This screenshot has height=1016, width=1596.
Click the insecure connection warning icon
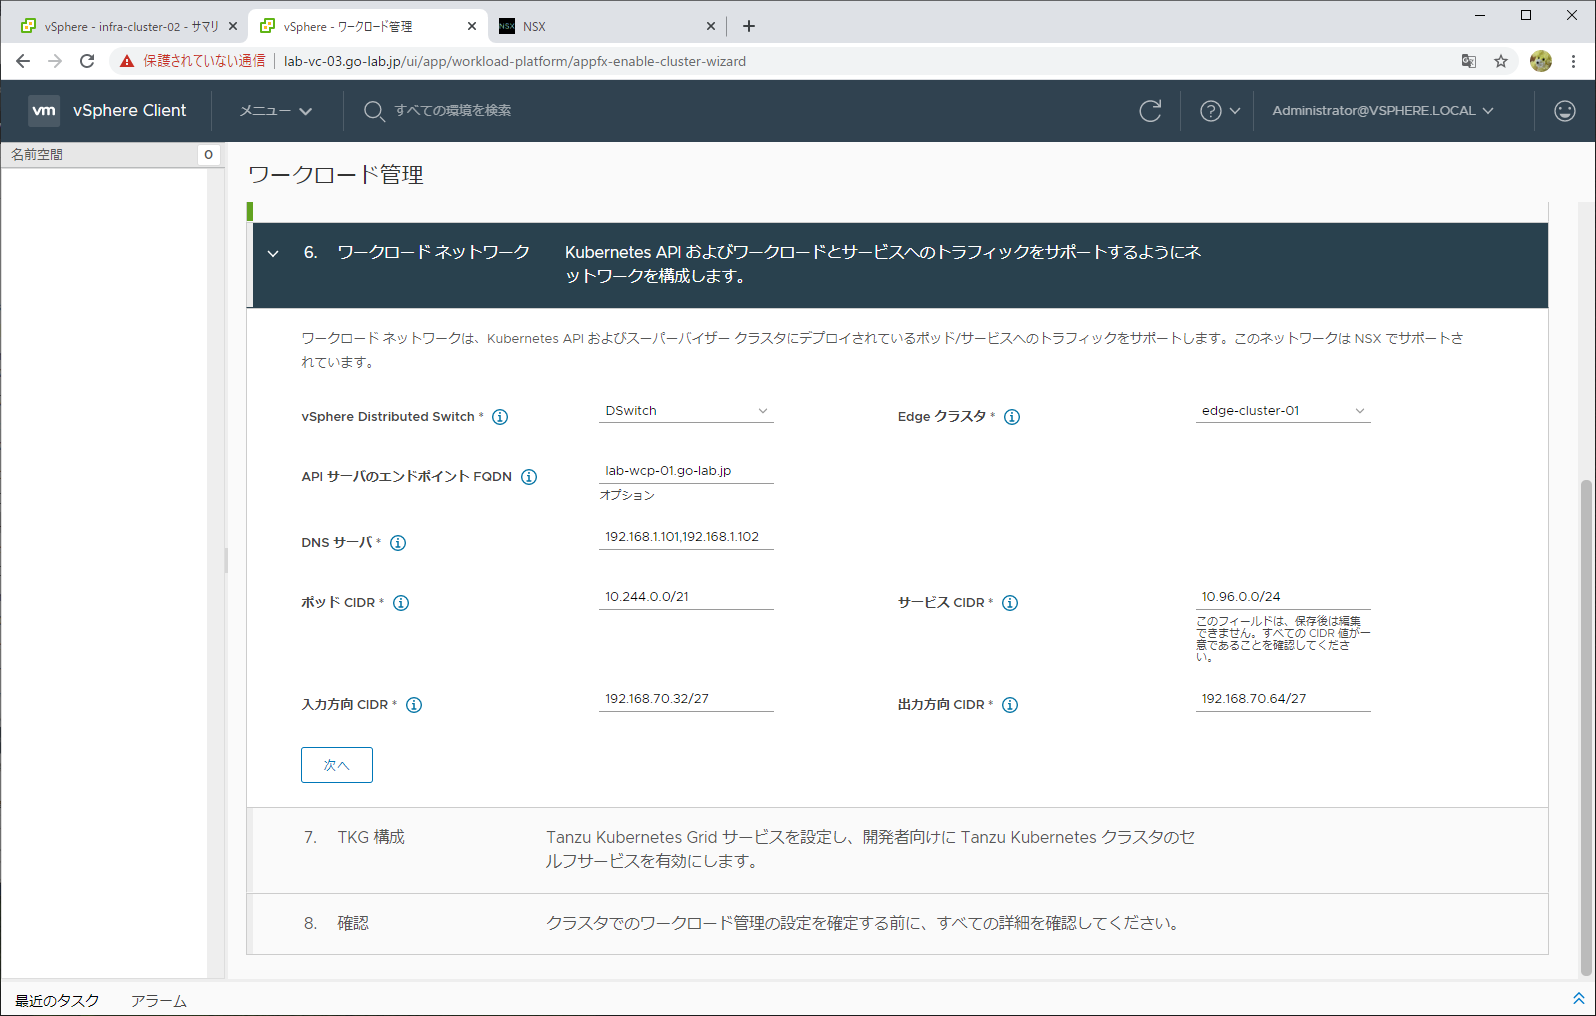pyautogui.click(x=127, y=61)
